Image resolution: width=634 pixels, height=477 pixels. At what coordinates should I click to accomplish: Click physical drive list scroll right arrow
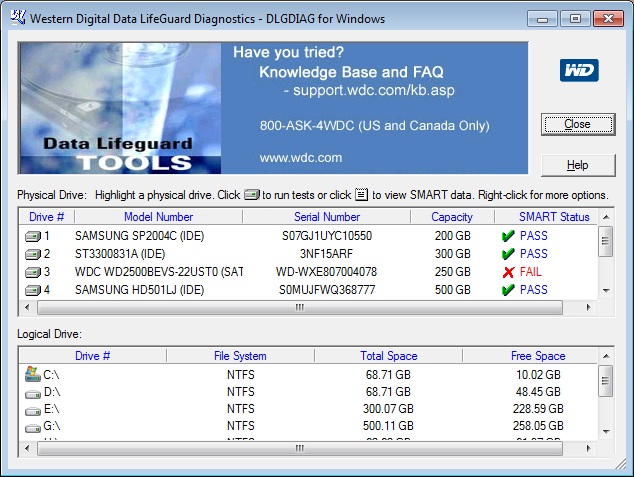point(589,308)
